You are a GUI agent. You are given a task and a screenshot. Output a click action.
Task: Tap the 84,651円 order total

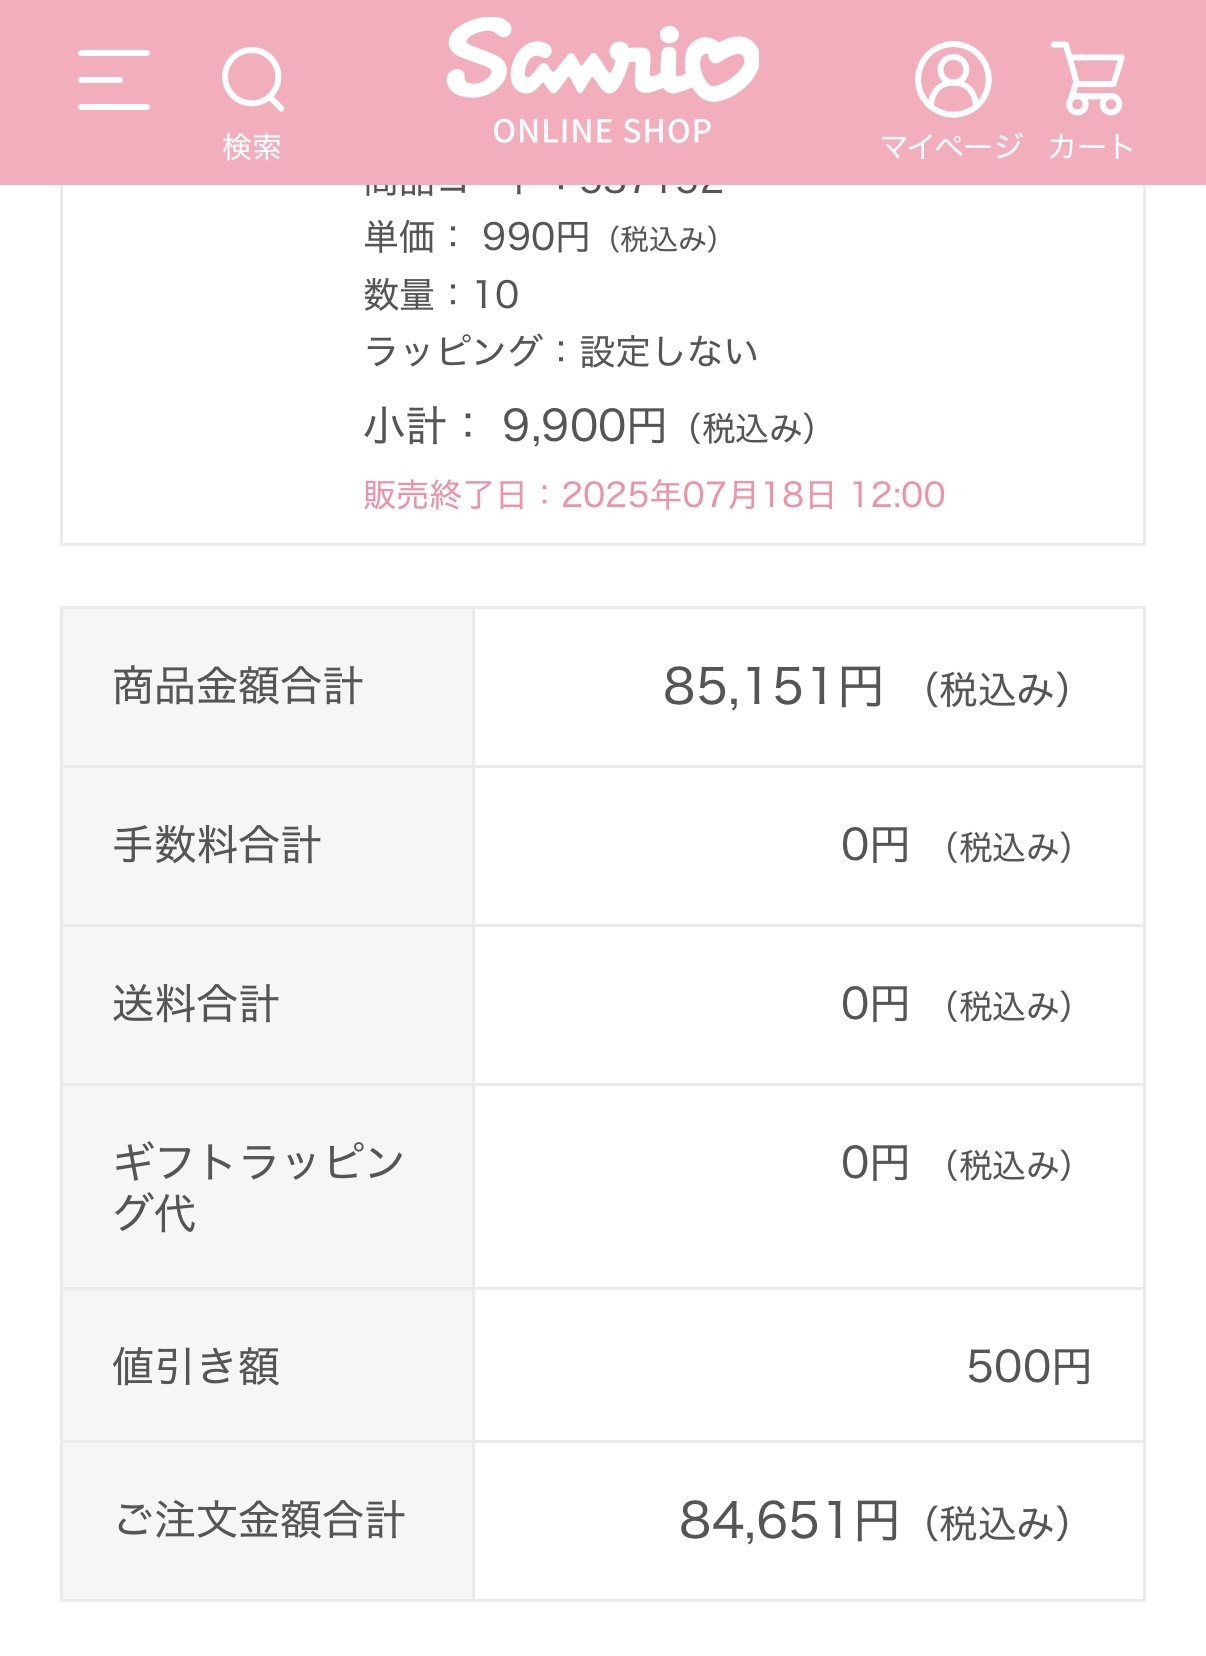[x=788, y=1521]
